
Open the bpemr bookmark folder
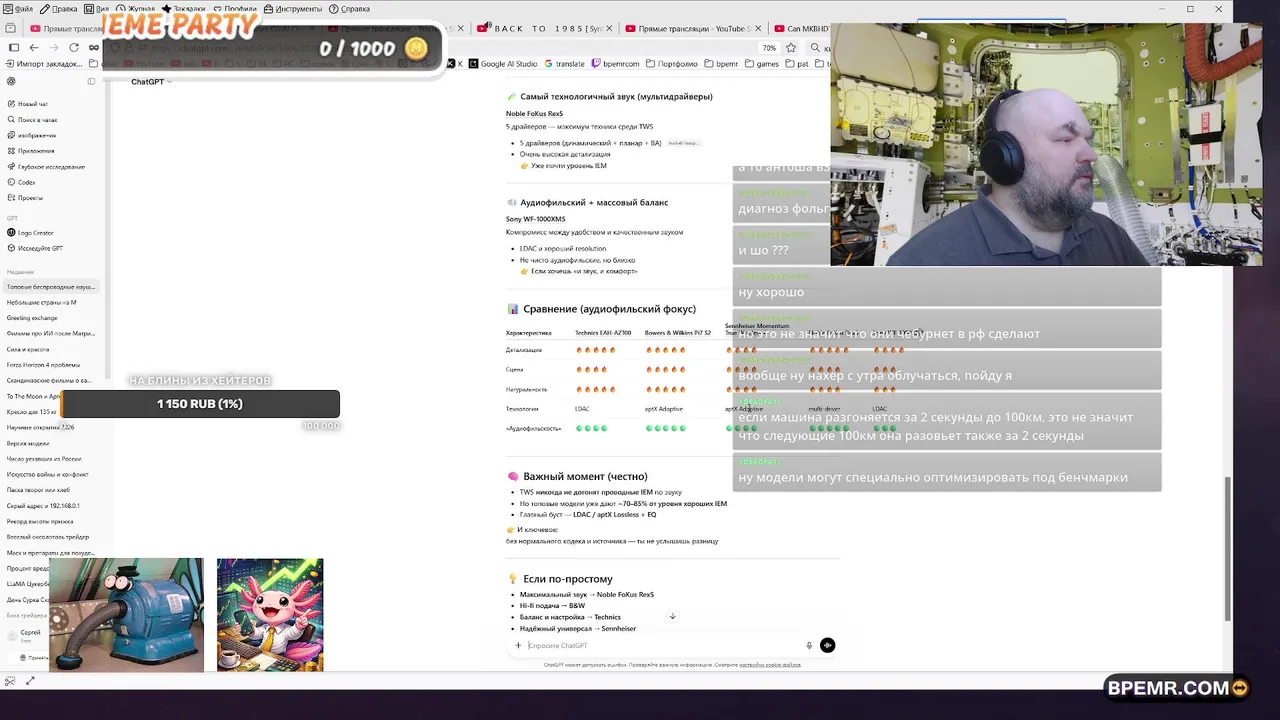click(x=721, y=63)
